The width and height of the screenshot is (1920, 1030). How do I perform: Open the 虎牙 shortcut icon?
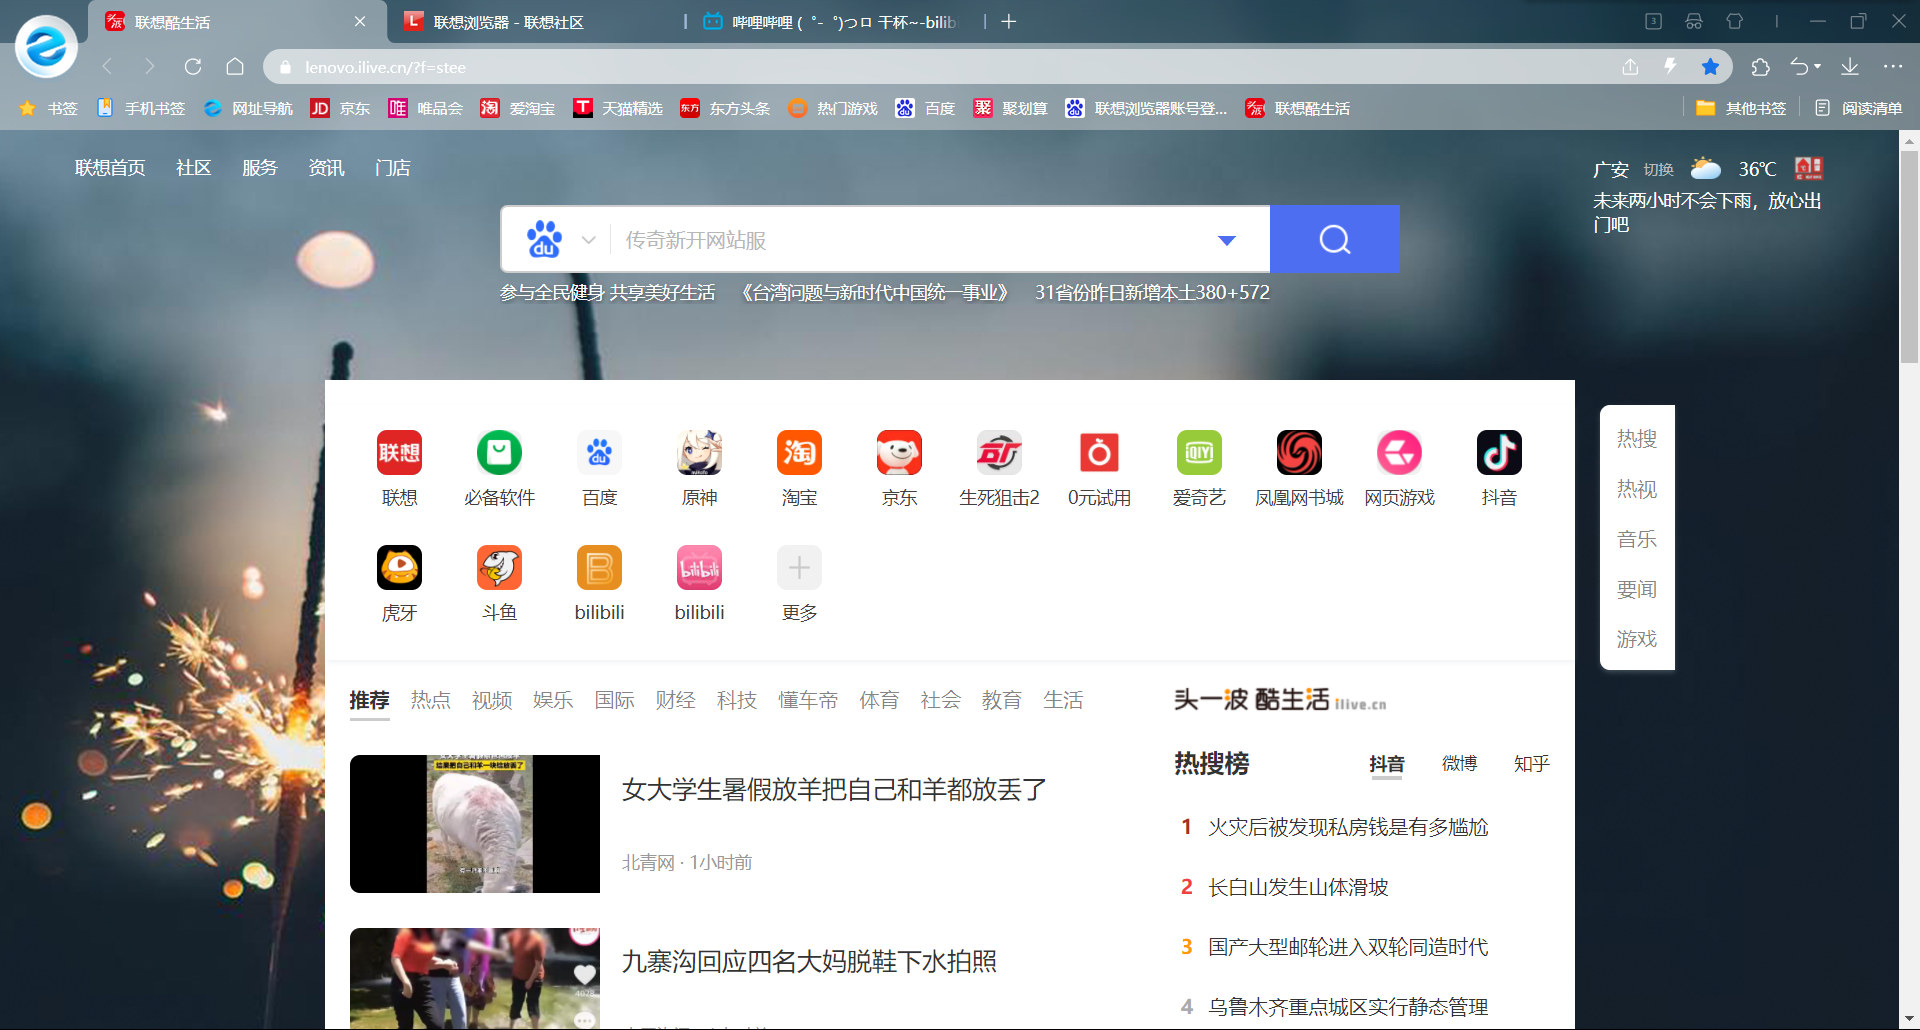pos(399,568)
